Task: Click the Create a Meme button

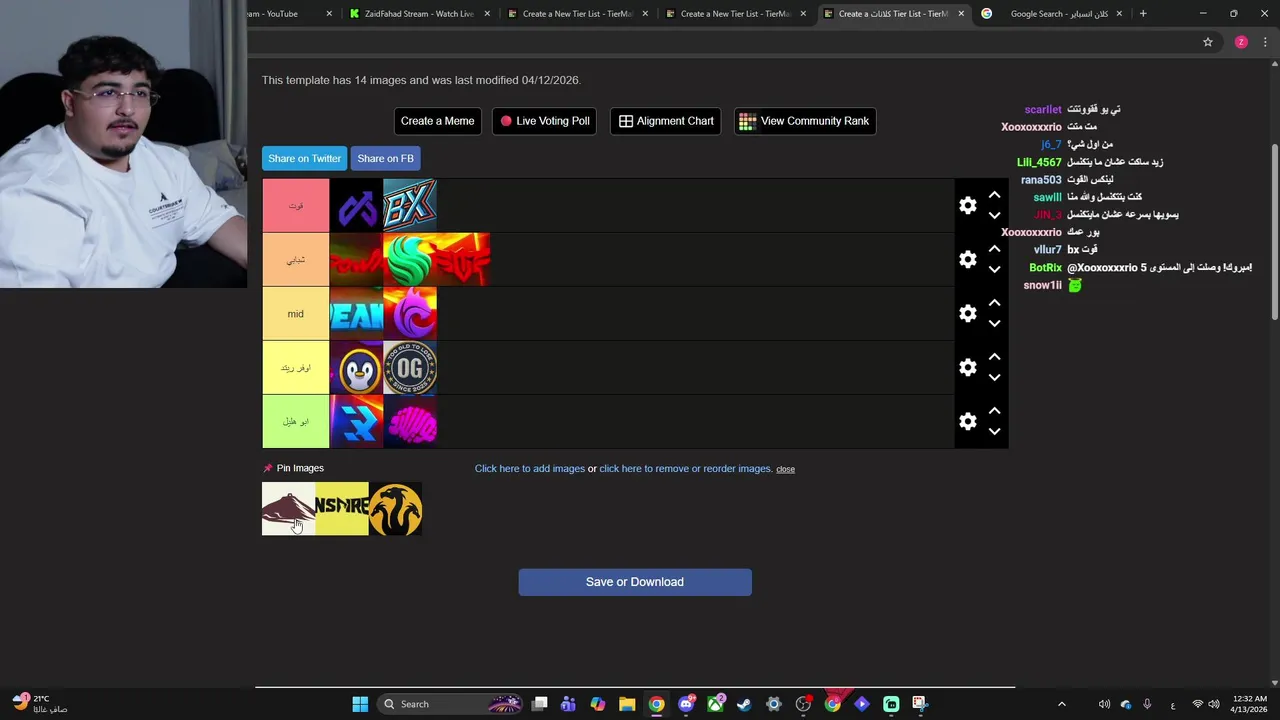Action: (x=437, y=121)
